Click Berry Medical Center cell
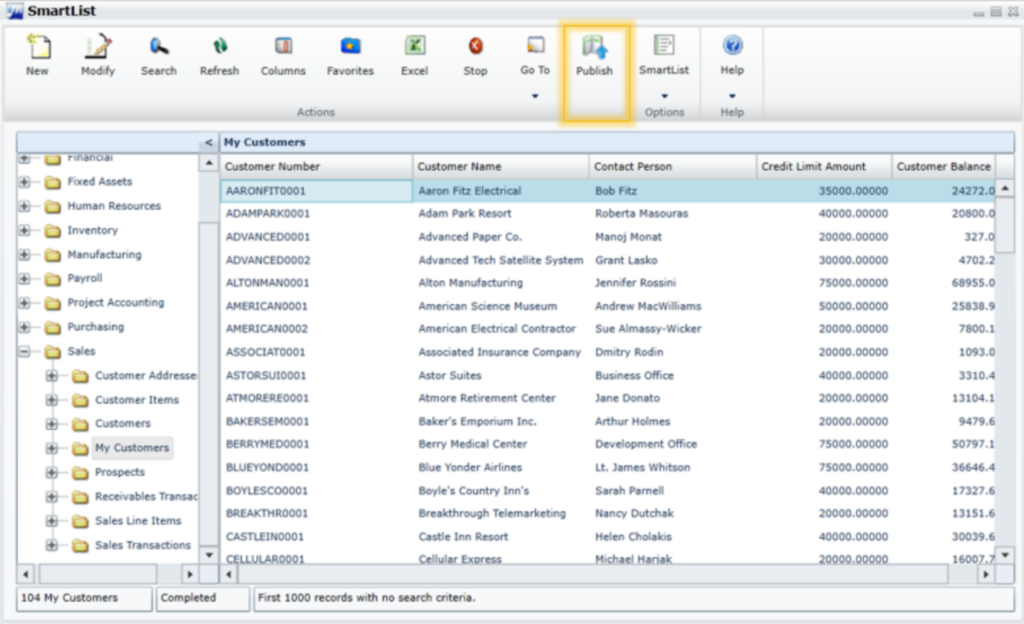Image resolution: width=1024 pixels, height=624 pixels. (473, 444)
